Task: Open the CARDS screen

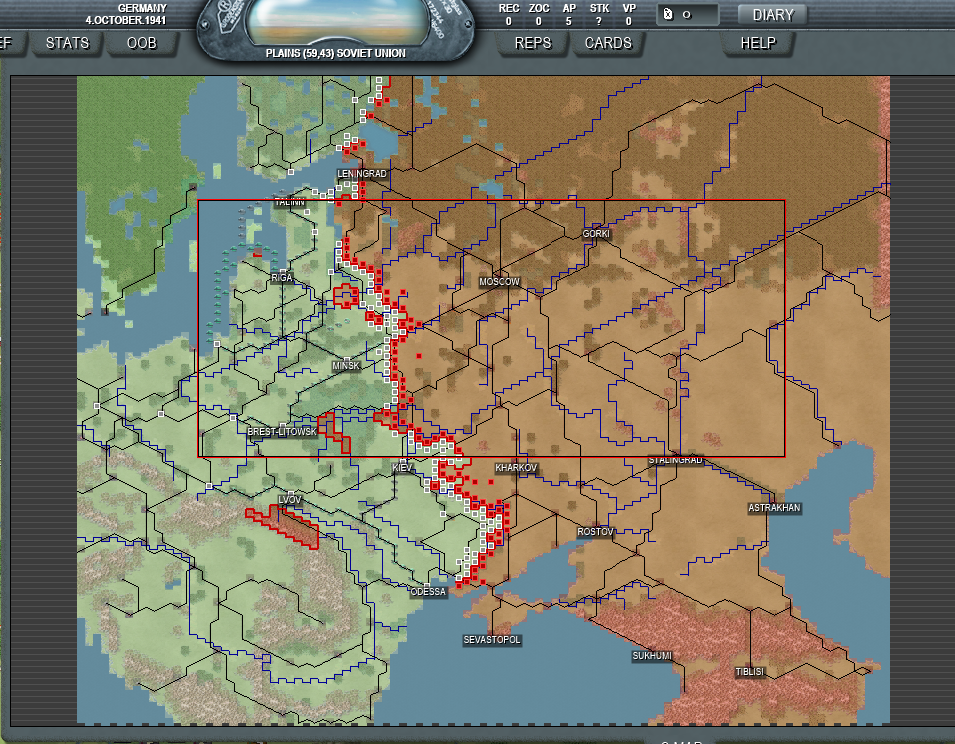Action: [608, 43]
